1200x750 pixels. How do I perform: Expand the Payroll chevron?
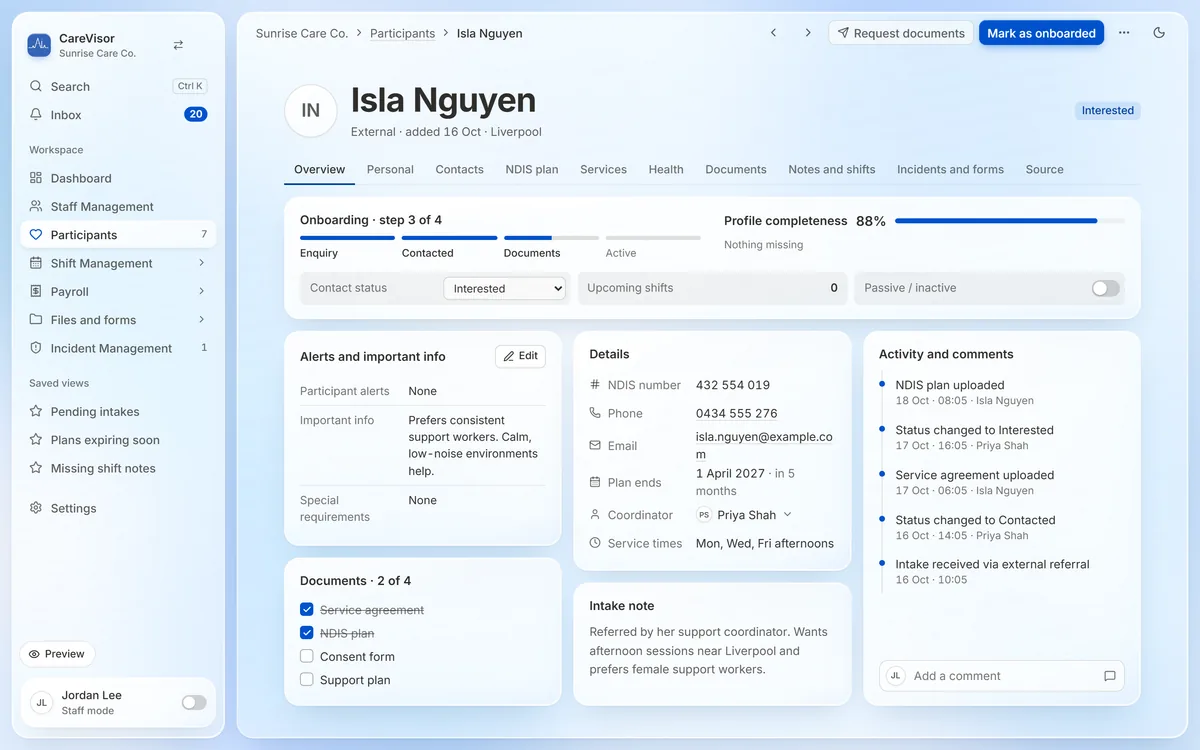pyautogui.click(x=201, y=291)
